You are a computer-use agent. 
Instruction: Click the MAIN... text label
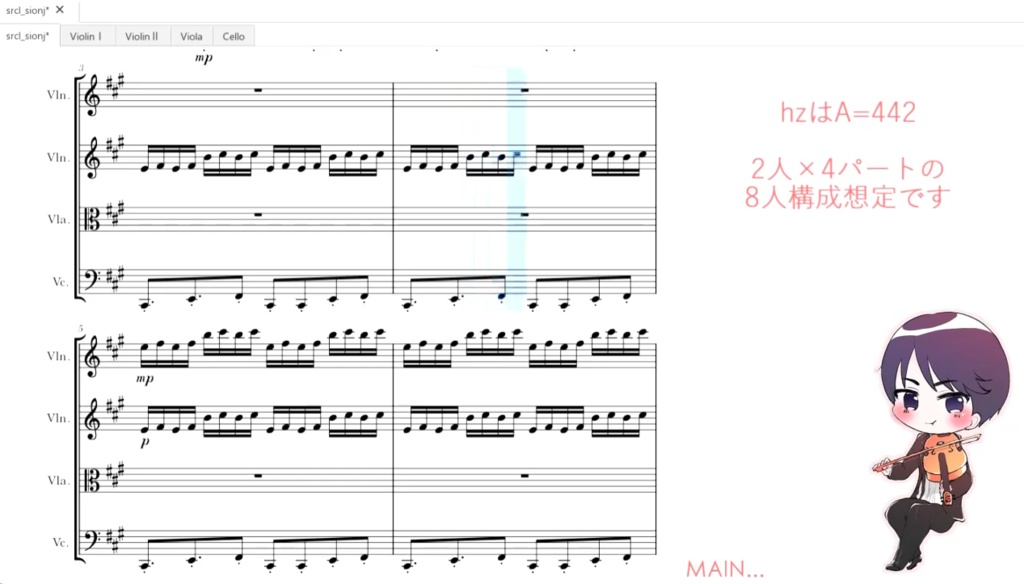click(x=725, y=570)
